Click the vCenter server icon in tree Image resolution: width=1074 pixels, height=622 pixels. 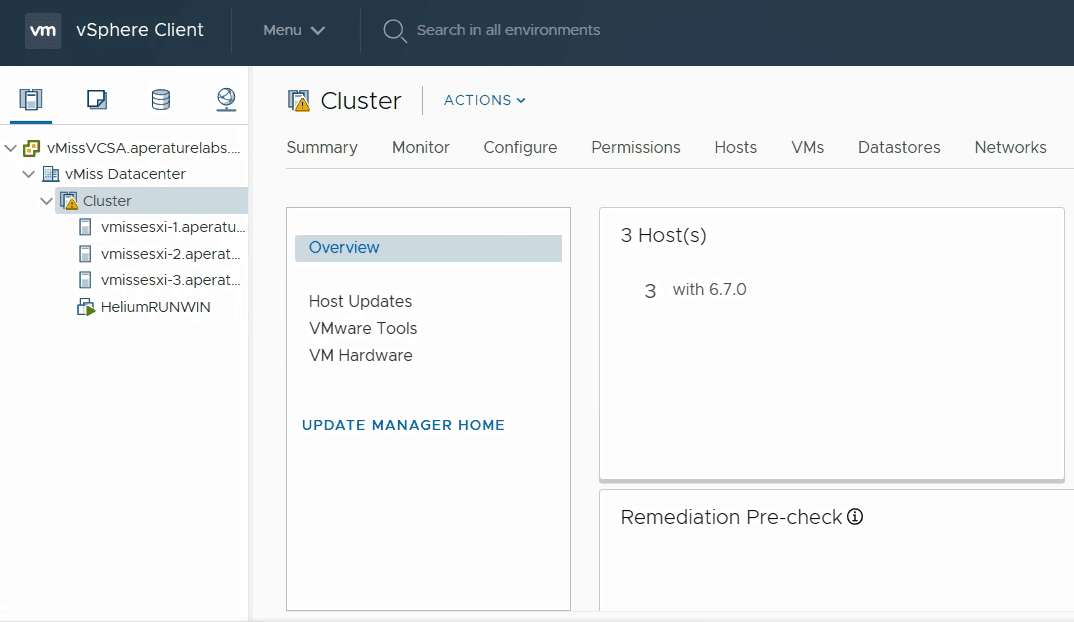[x=32, y=148]
